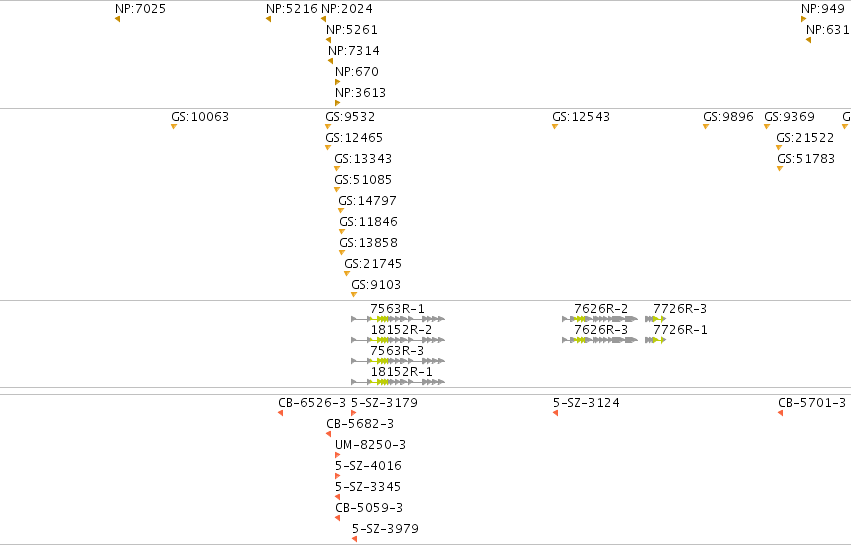Screen dimensions: 851x545
Task: Select the 7726R-1 transcript label
Action: (x=680, y=330)
